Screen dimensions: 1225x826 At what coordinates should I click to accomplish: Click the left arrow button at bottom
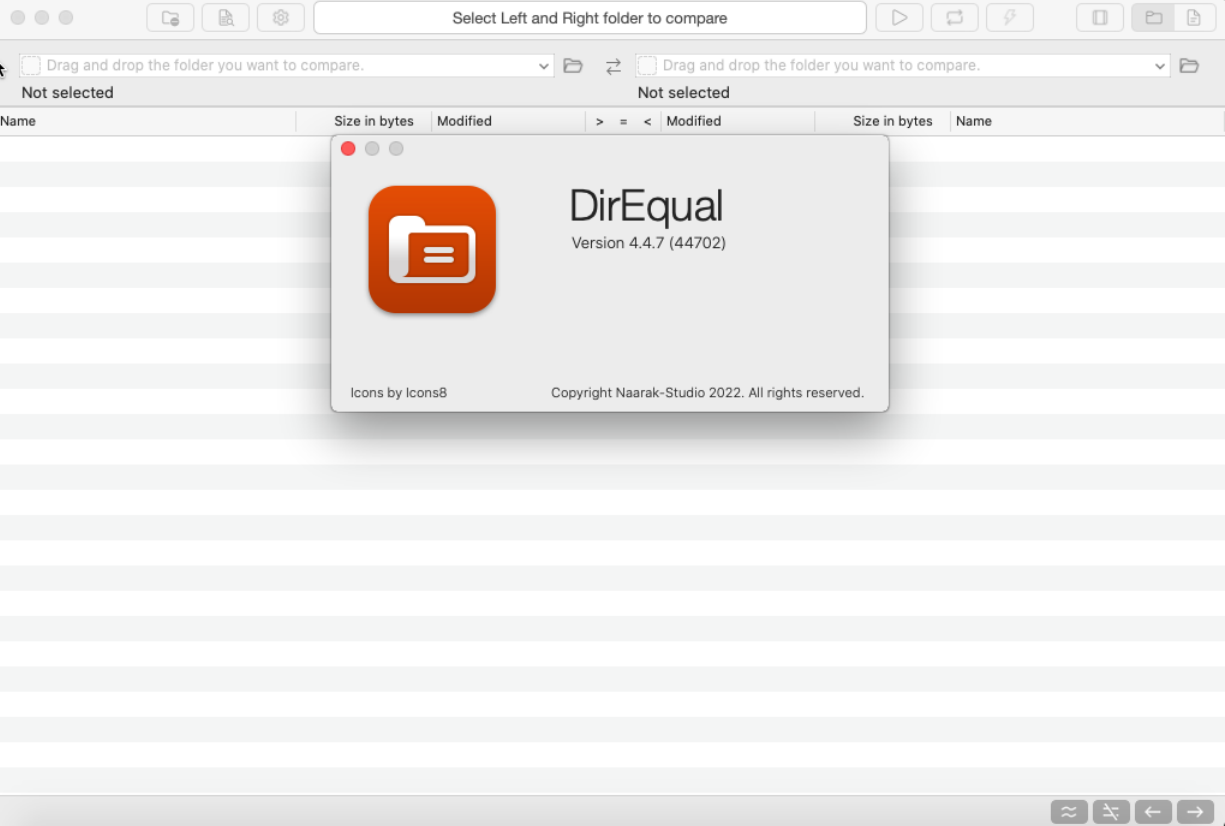click(x=1153, y=811)
